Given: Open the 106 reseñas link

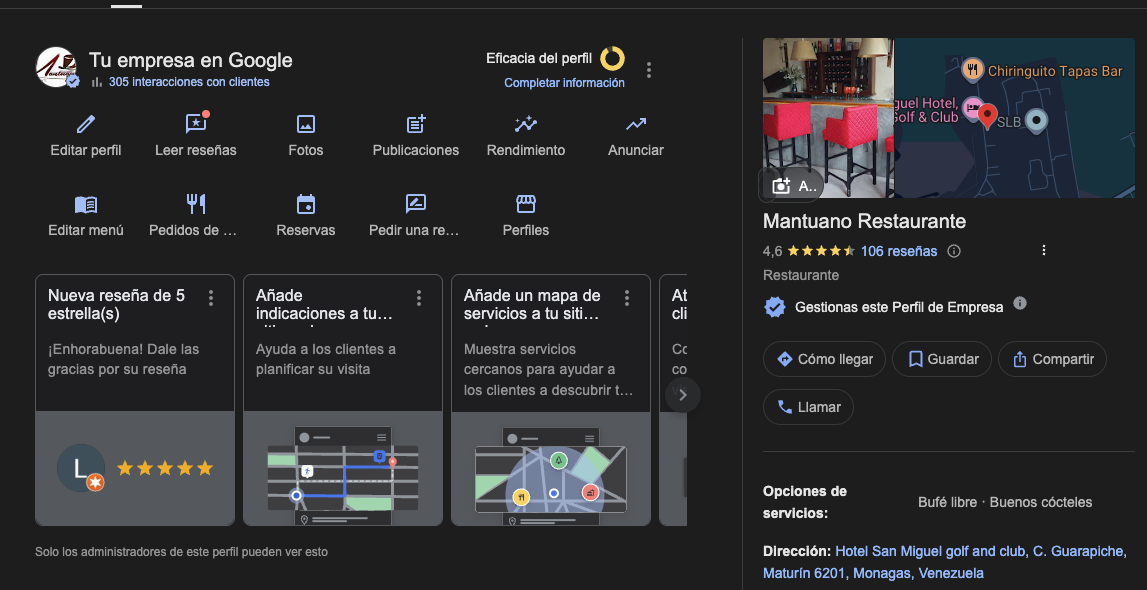Looking at the screenshot, I should 899,251.
